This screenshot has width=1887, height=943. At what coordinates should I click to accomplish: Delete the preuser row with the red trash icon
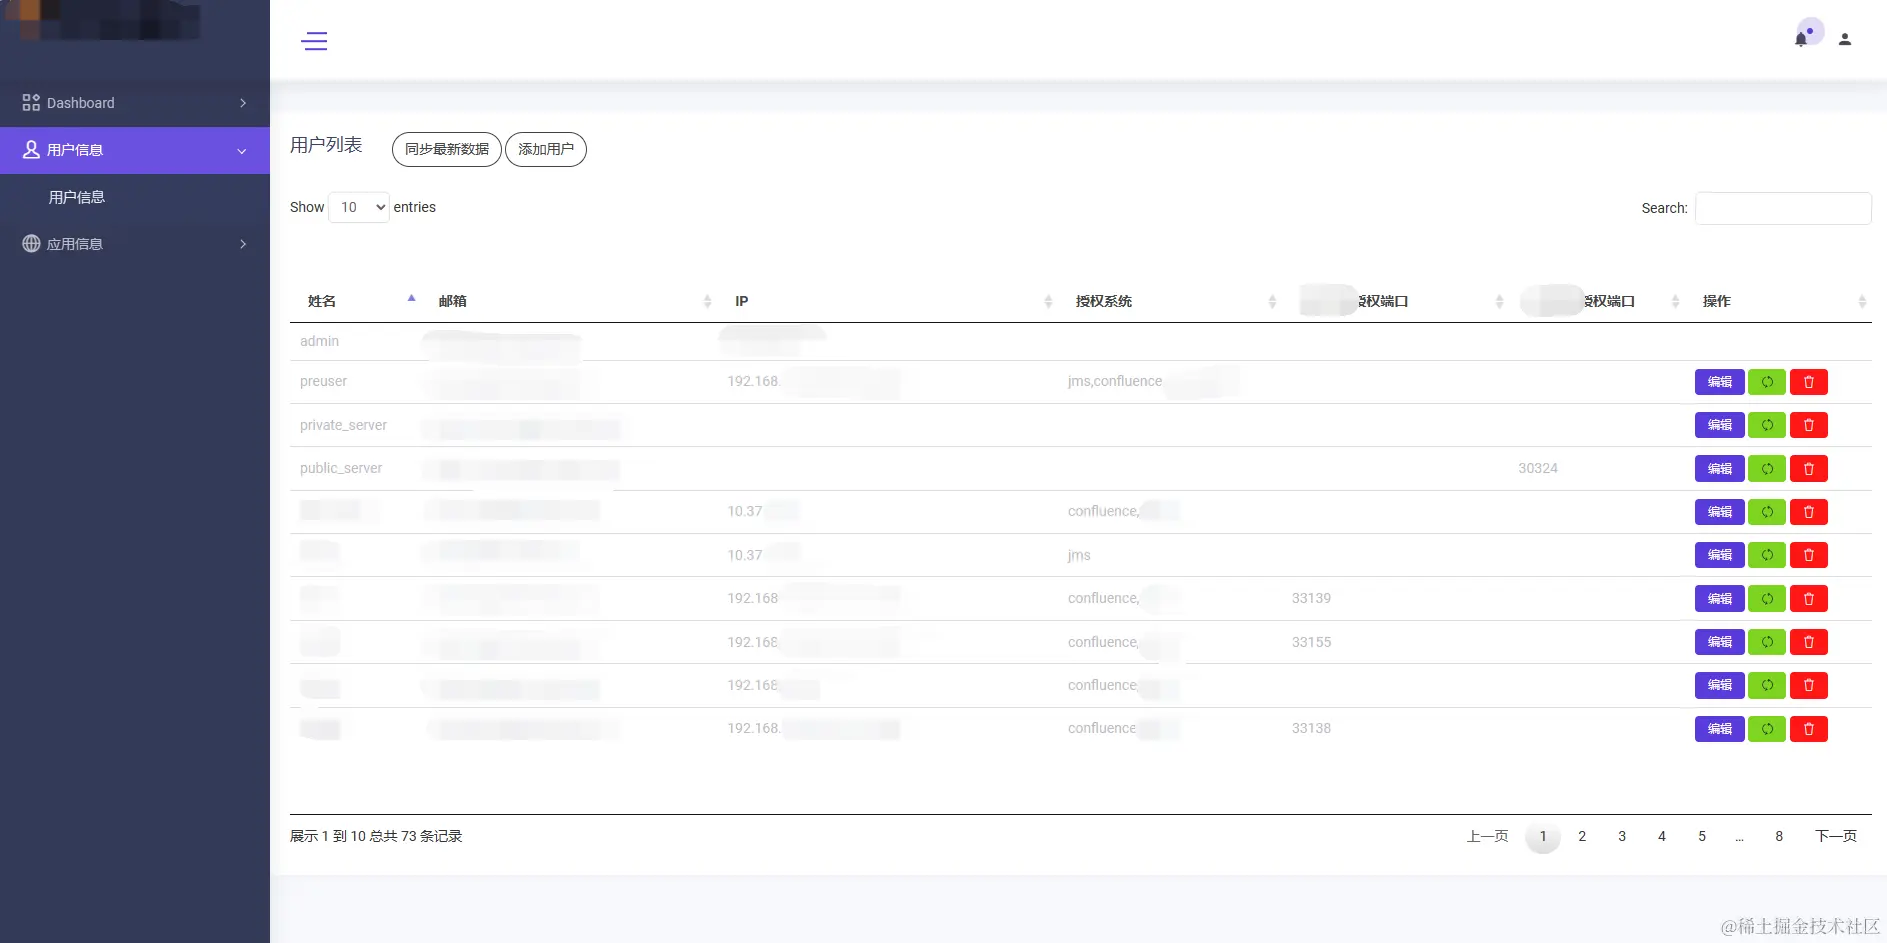(x=1809, y=382)
